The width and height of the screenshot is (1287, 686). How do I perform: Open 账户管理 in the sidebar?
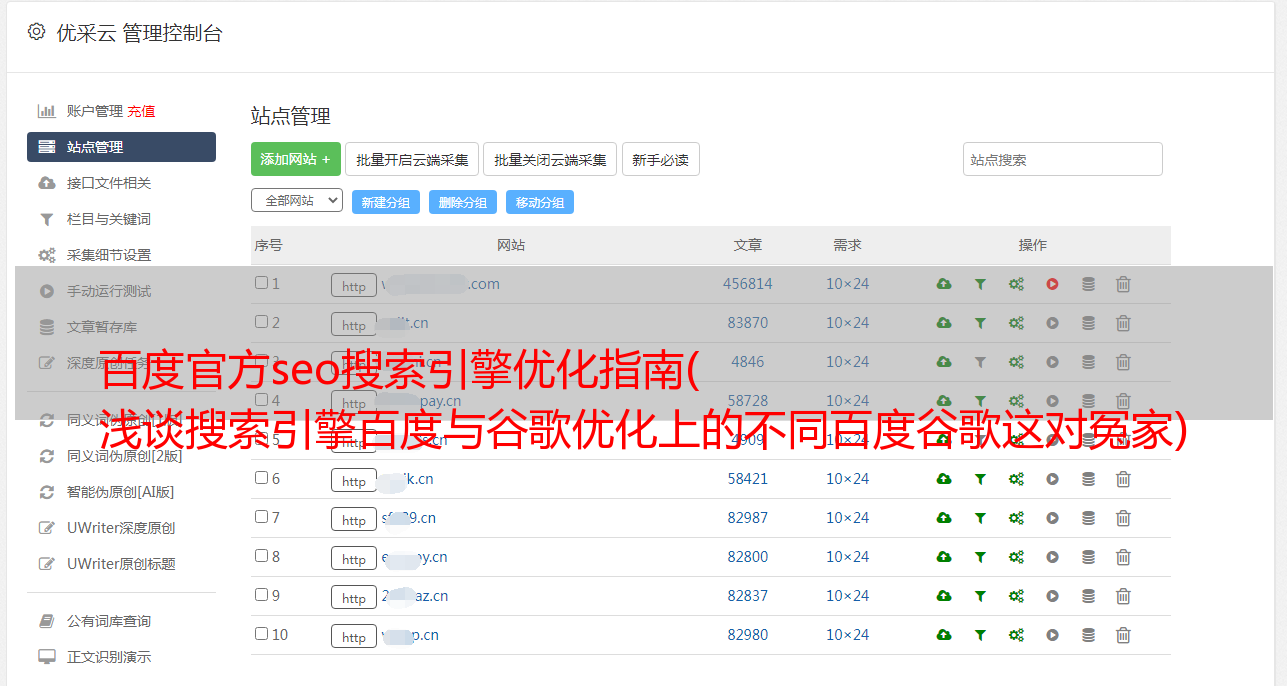(x=95, y=111)
